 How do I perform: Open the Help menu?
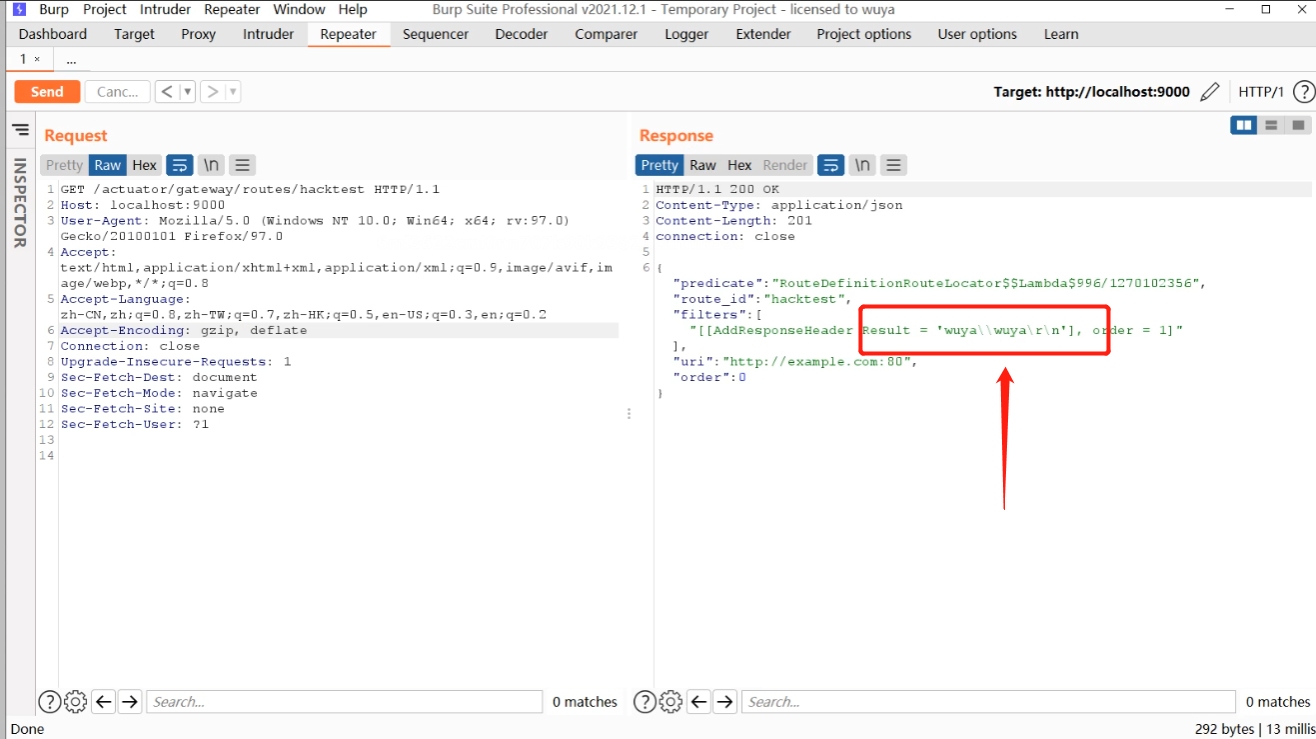pyautogui.click(x=352, y=9)
